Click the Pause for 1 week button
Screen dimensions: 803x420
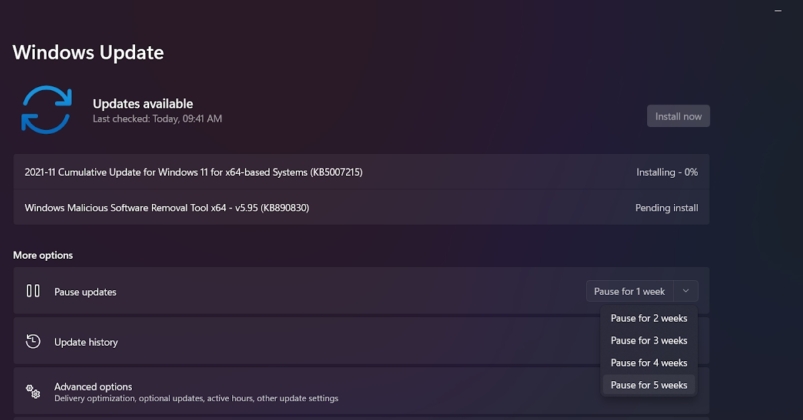point(629,291)
